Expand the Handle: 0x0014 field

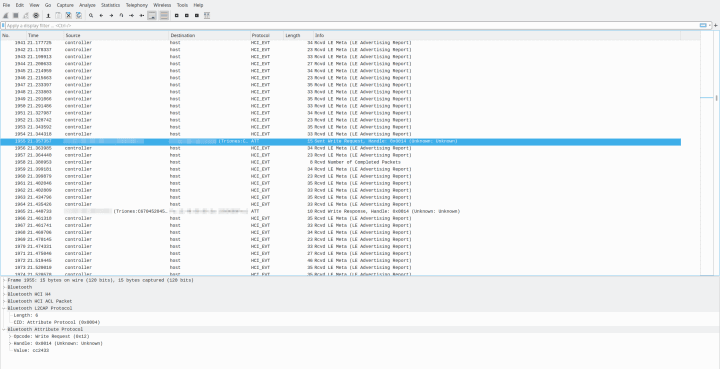10,343
